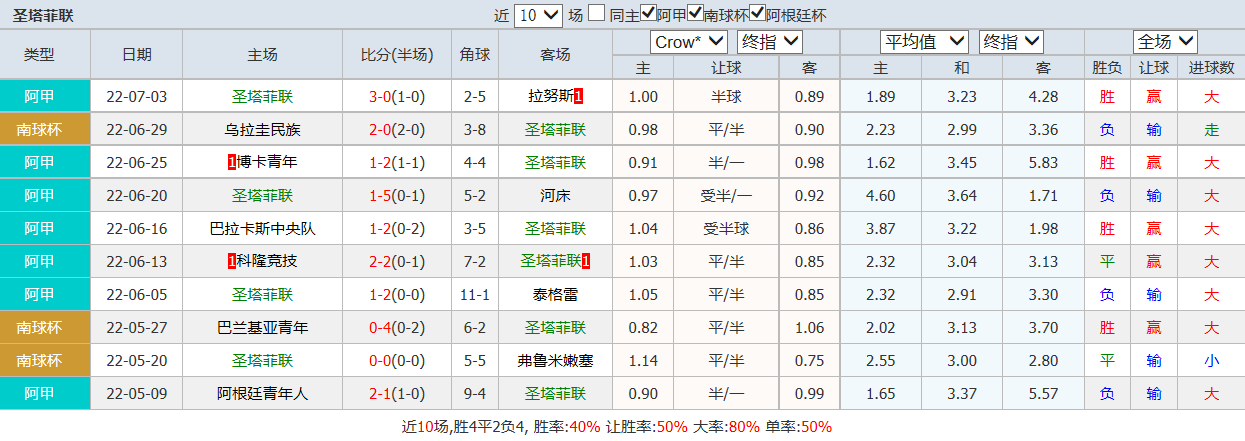Click the 角球 column header
The image size is (1245, 441).
pos(475,55)
